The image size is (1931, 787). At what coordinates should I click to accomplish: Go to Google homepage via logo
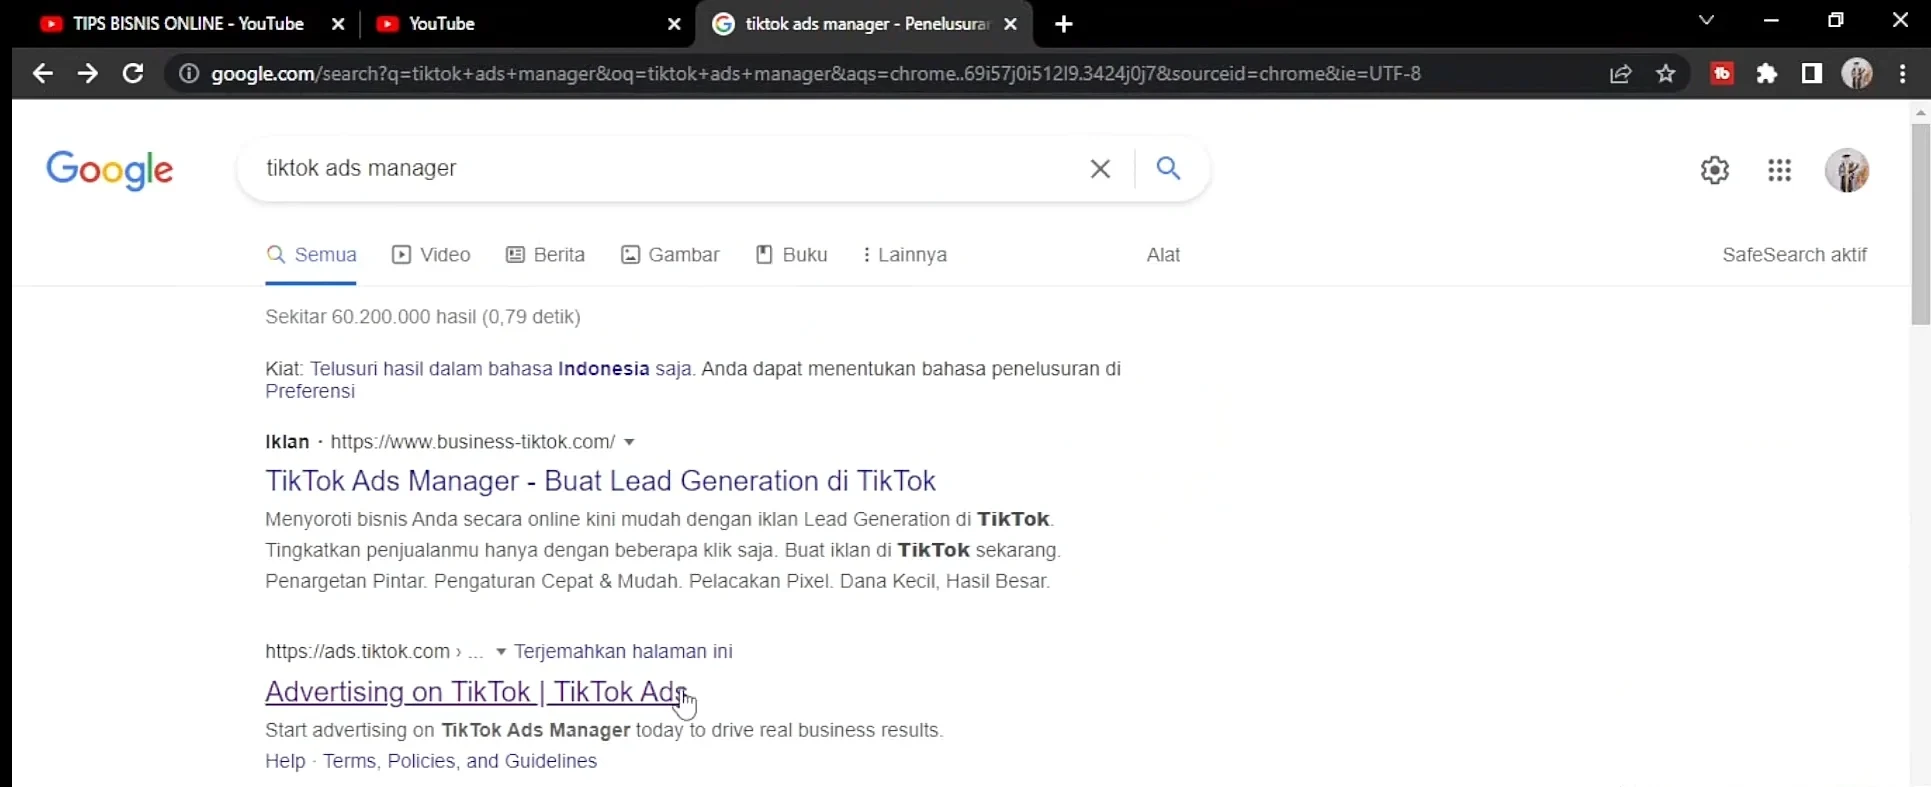pos(110,170)
